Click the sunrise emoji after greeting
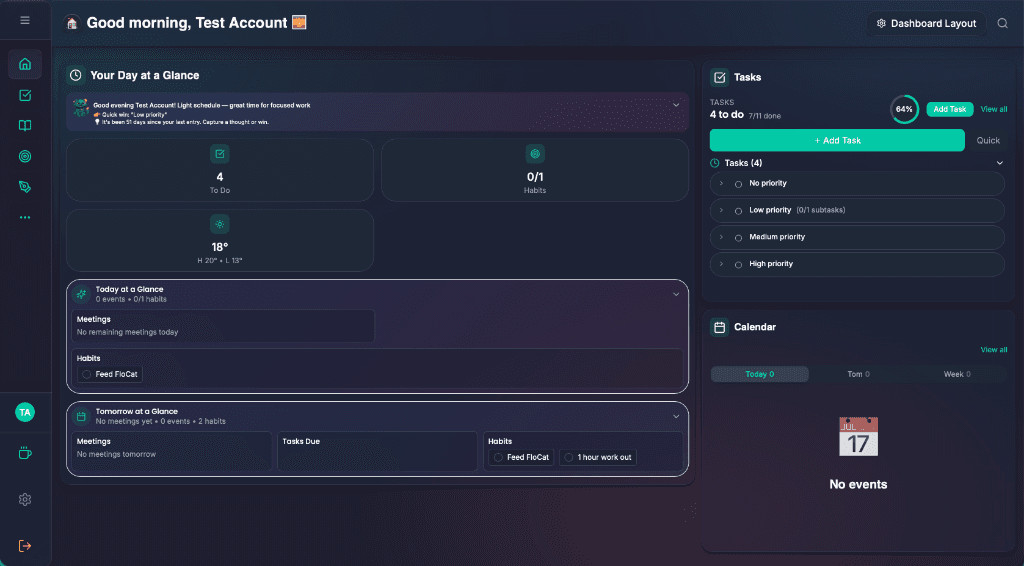This screenshot has width=1024, height=566. click(x=299, y=22)
